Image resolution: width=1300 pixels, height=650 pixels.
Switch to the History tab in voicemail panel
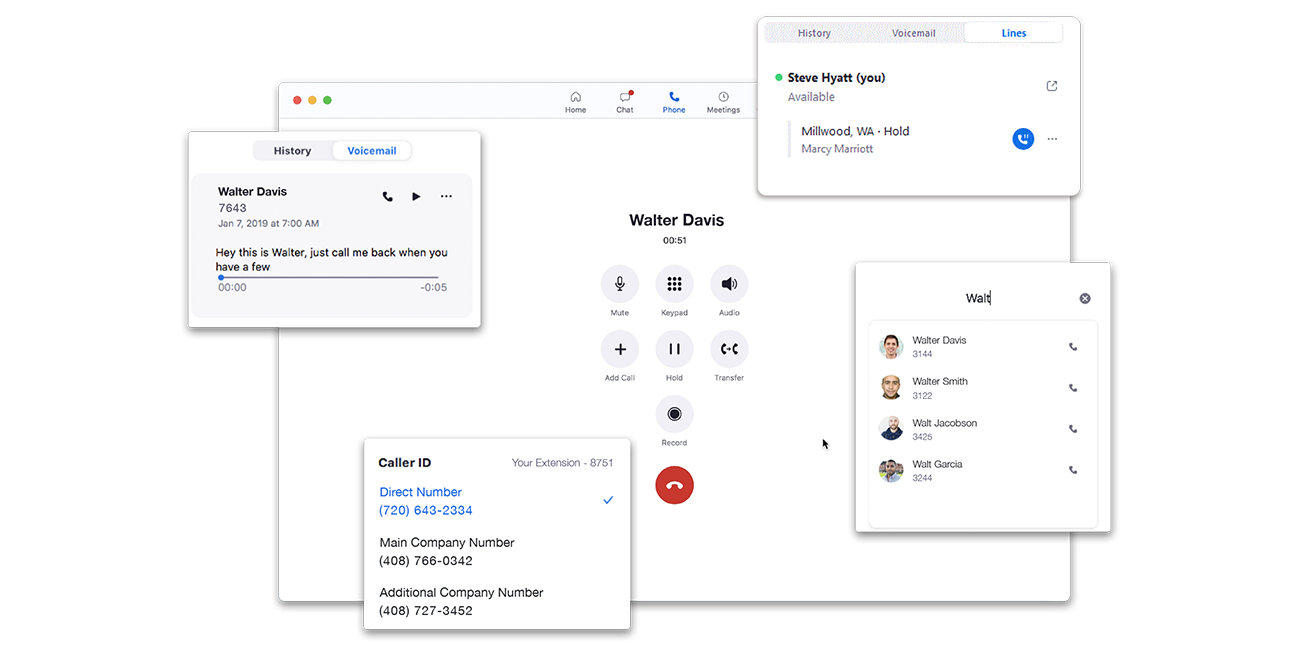click(292, 151)
